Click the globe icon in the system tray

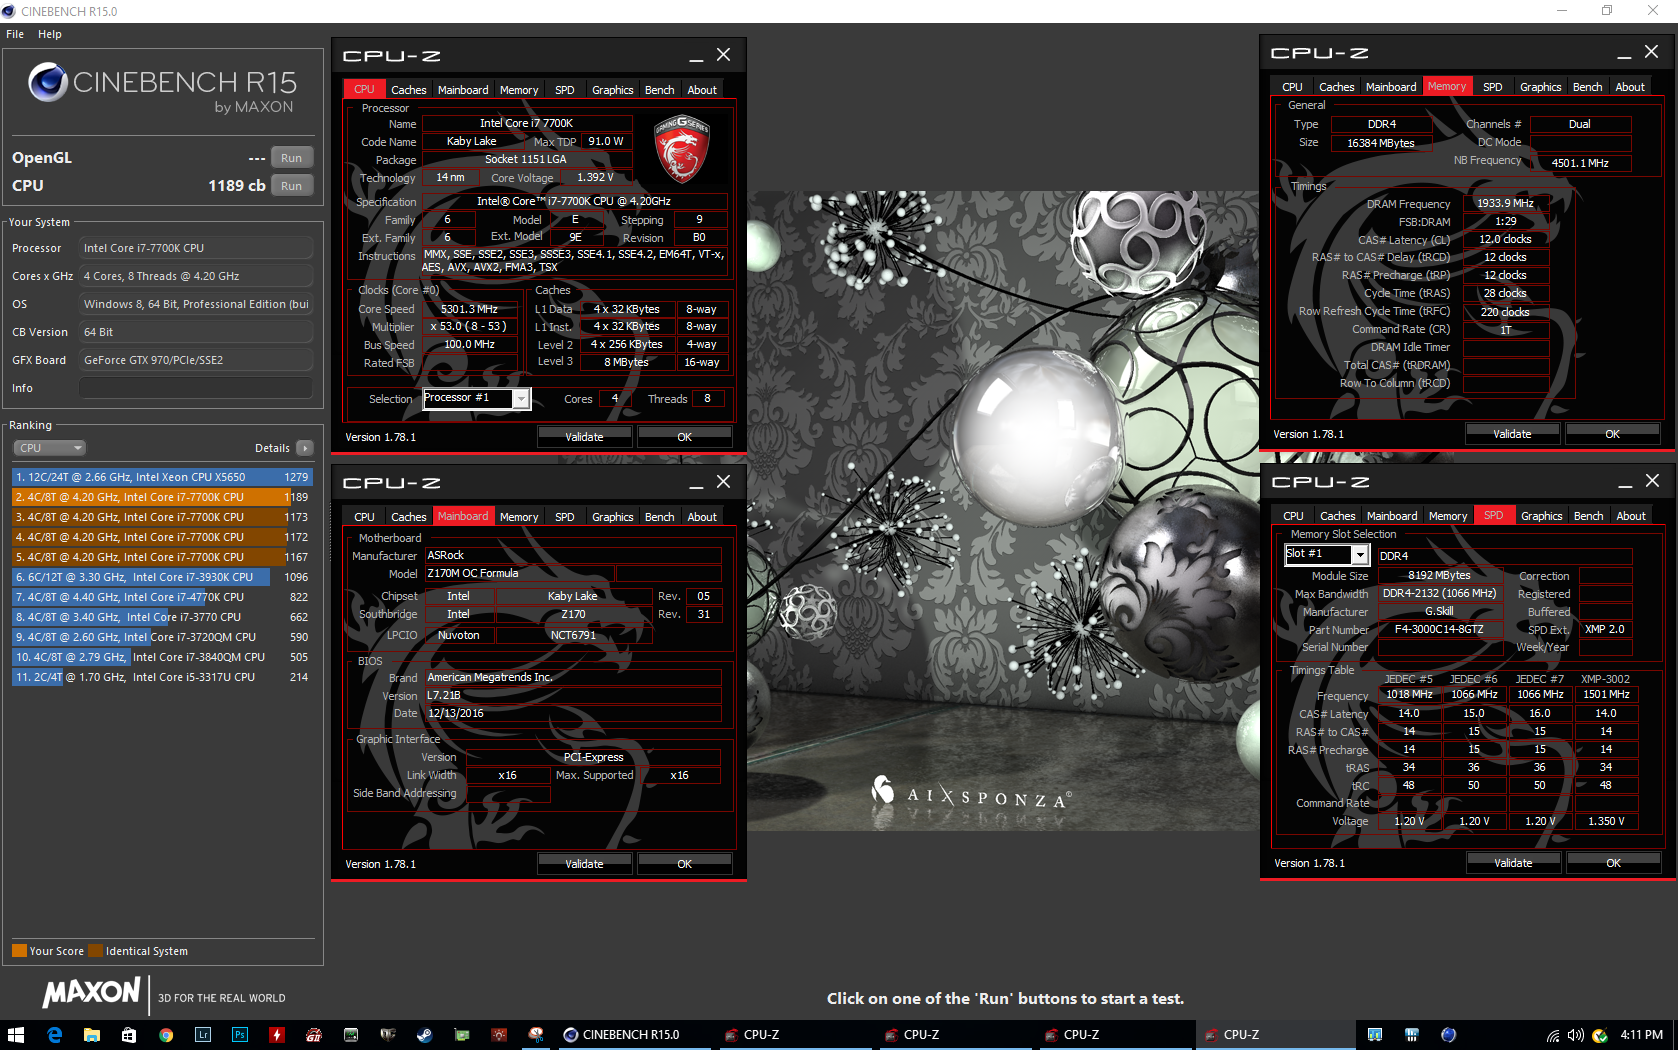click(1448, 1035)
